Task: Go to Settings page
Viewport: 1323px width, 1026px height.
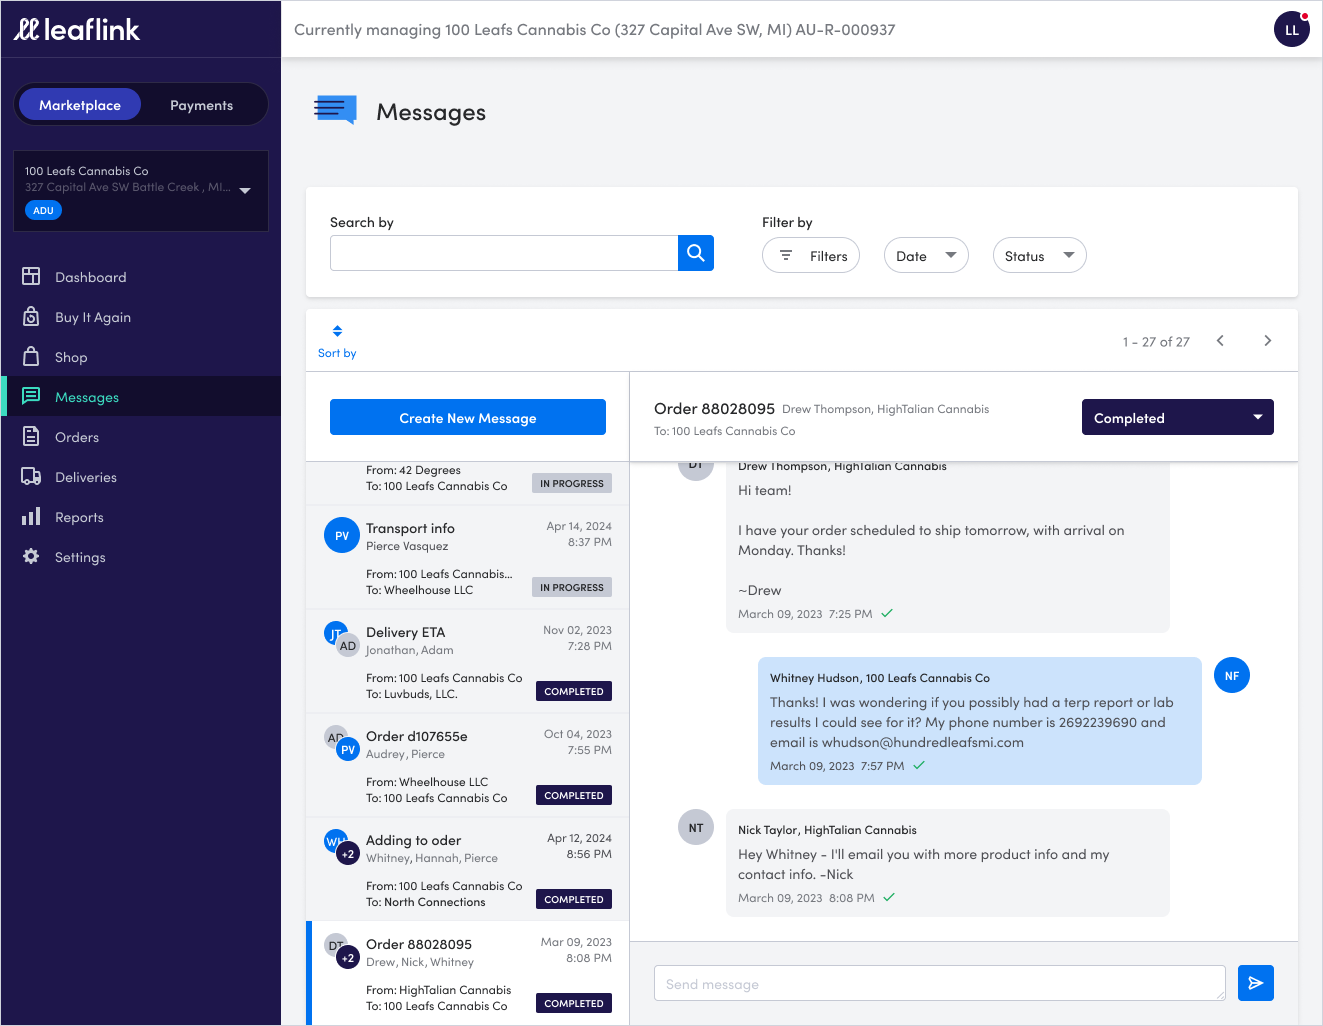Action: tap(141, 556)
